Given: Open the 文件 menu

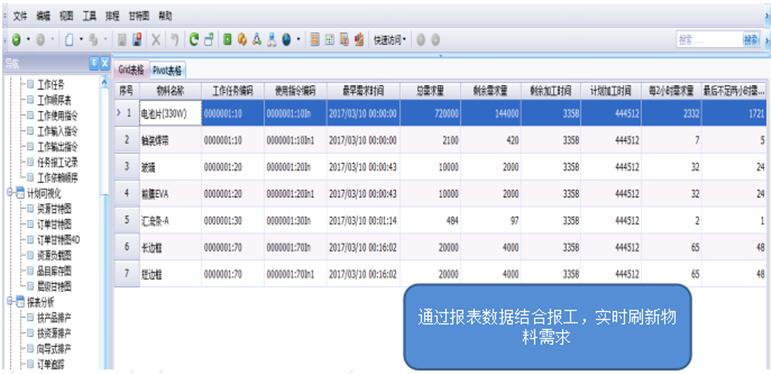Looking at the screenshot, I should coord(20,16).
